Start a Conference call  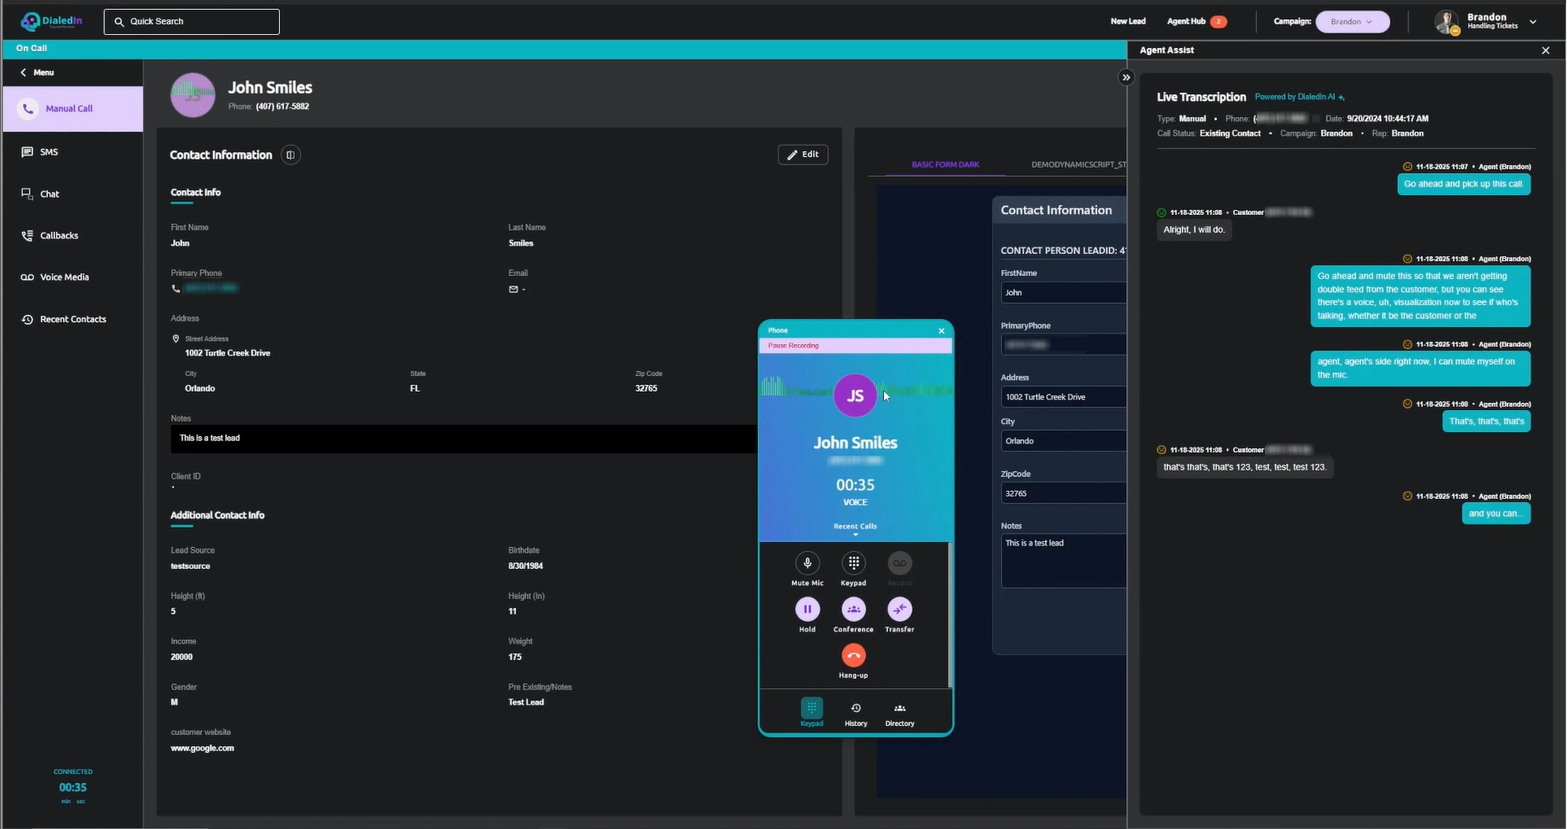(x=853, y=609)
